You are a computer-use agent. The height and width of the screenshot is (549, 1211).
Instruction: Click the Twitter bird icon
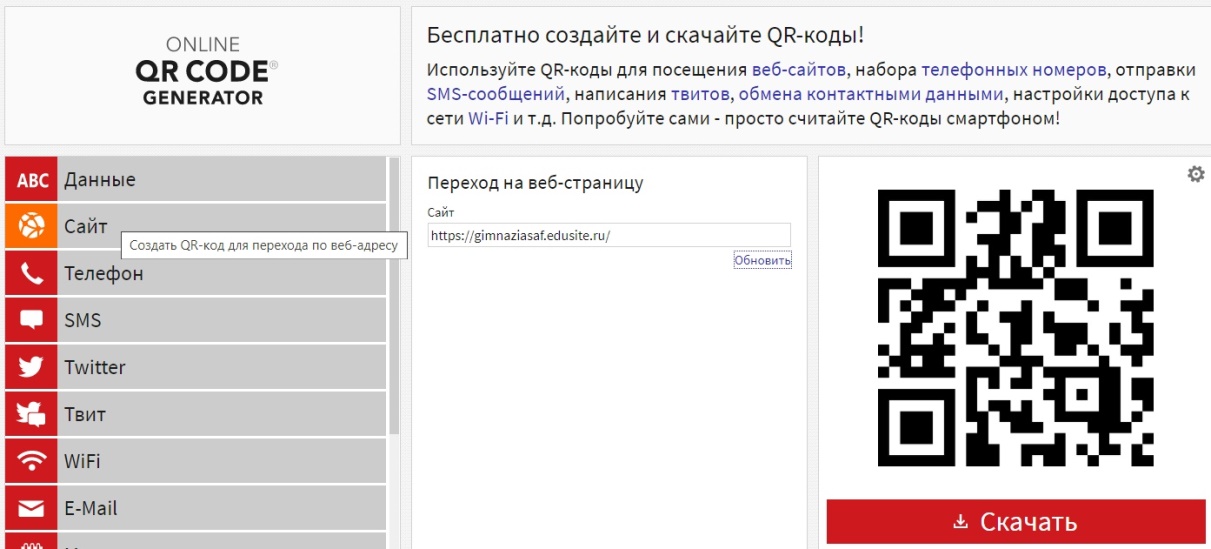coord(32,367)
